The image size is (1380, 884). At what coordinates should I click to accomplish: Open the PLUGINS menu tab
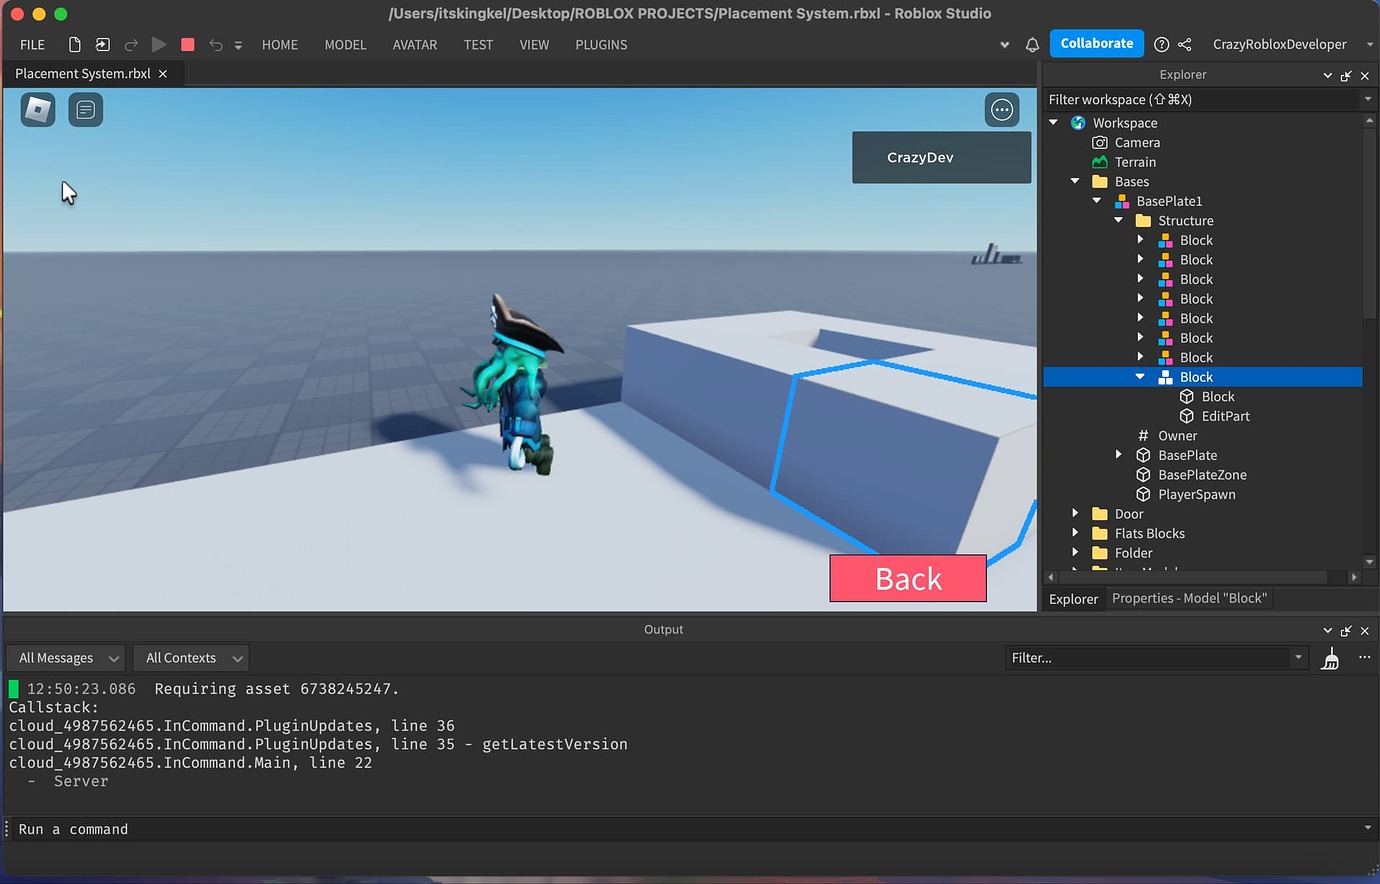(601, 44)
